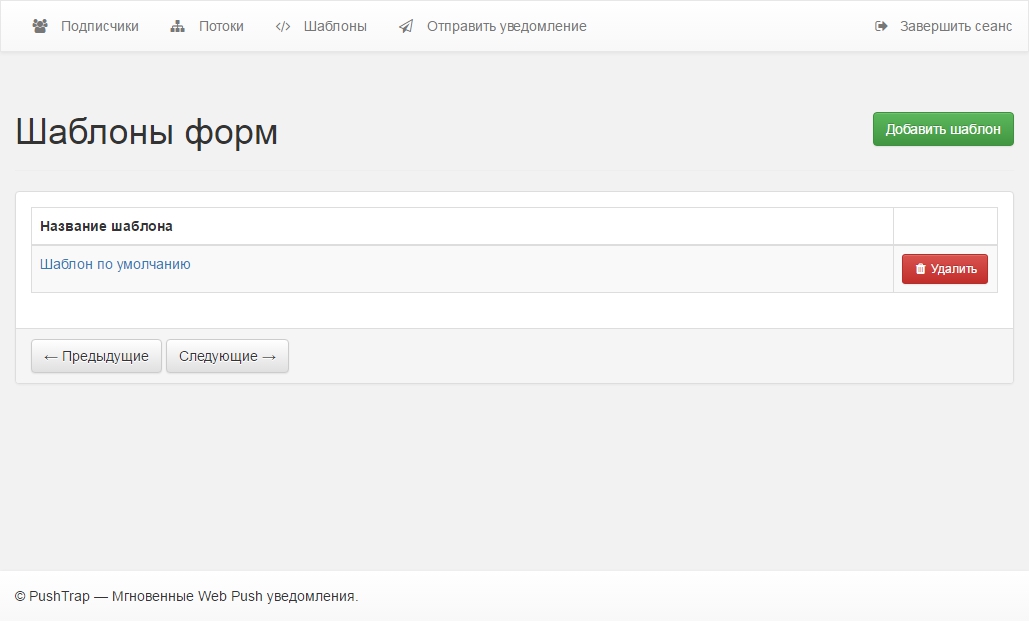
Task: Click the paper plane send icon
Action: [x=405, y=26]
